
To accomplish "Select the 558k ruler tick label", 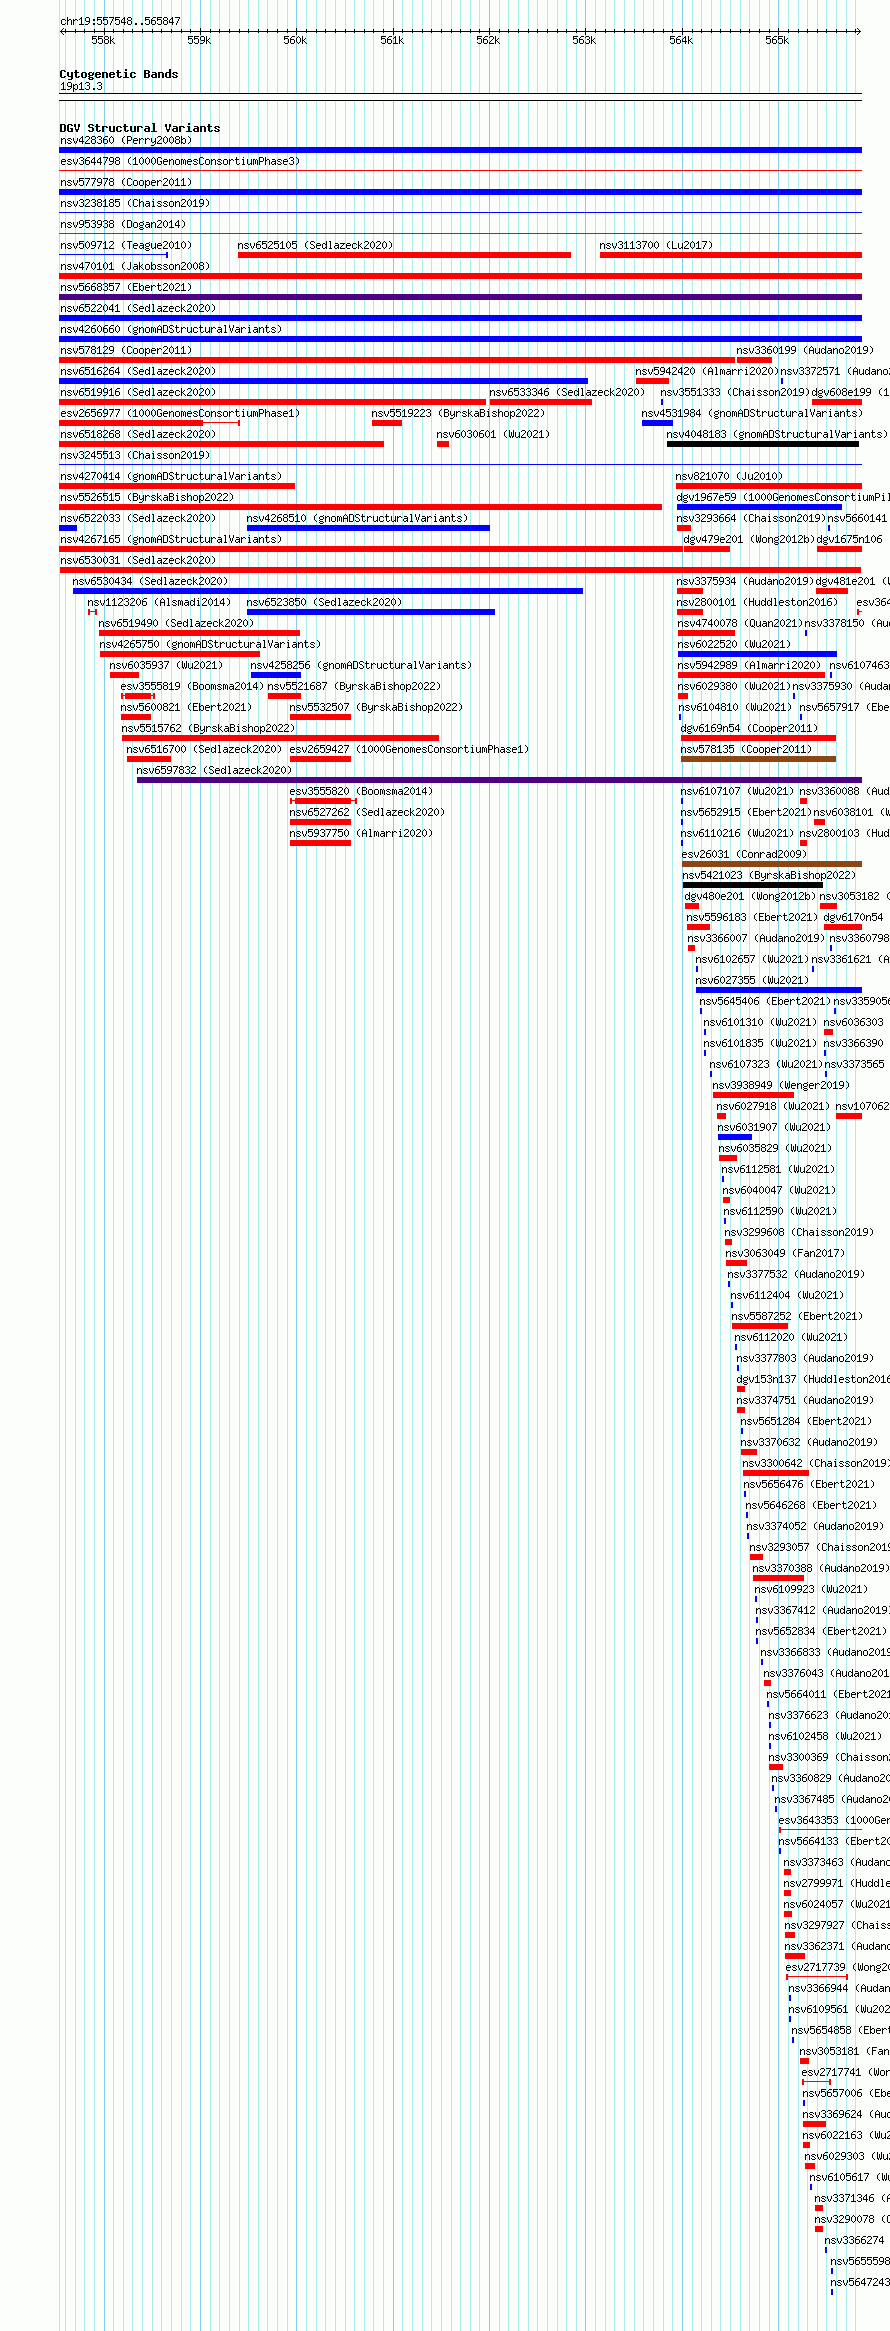I will point(103,40).
